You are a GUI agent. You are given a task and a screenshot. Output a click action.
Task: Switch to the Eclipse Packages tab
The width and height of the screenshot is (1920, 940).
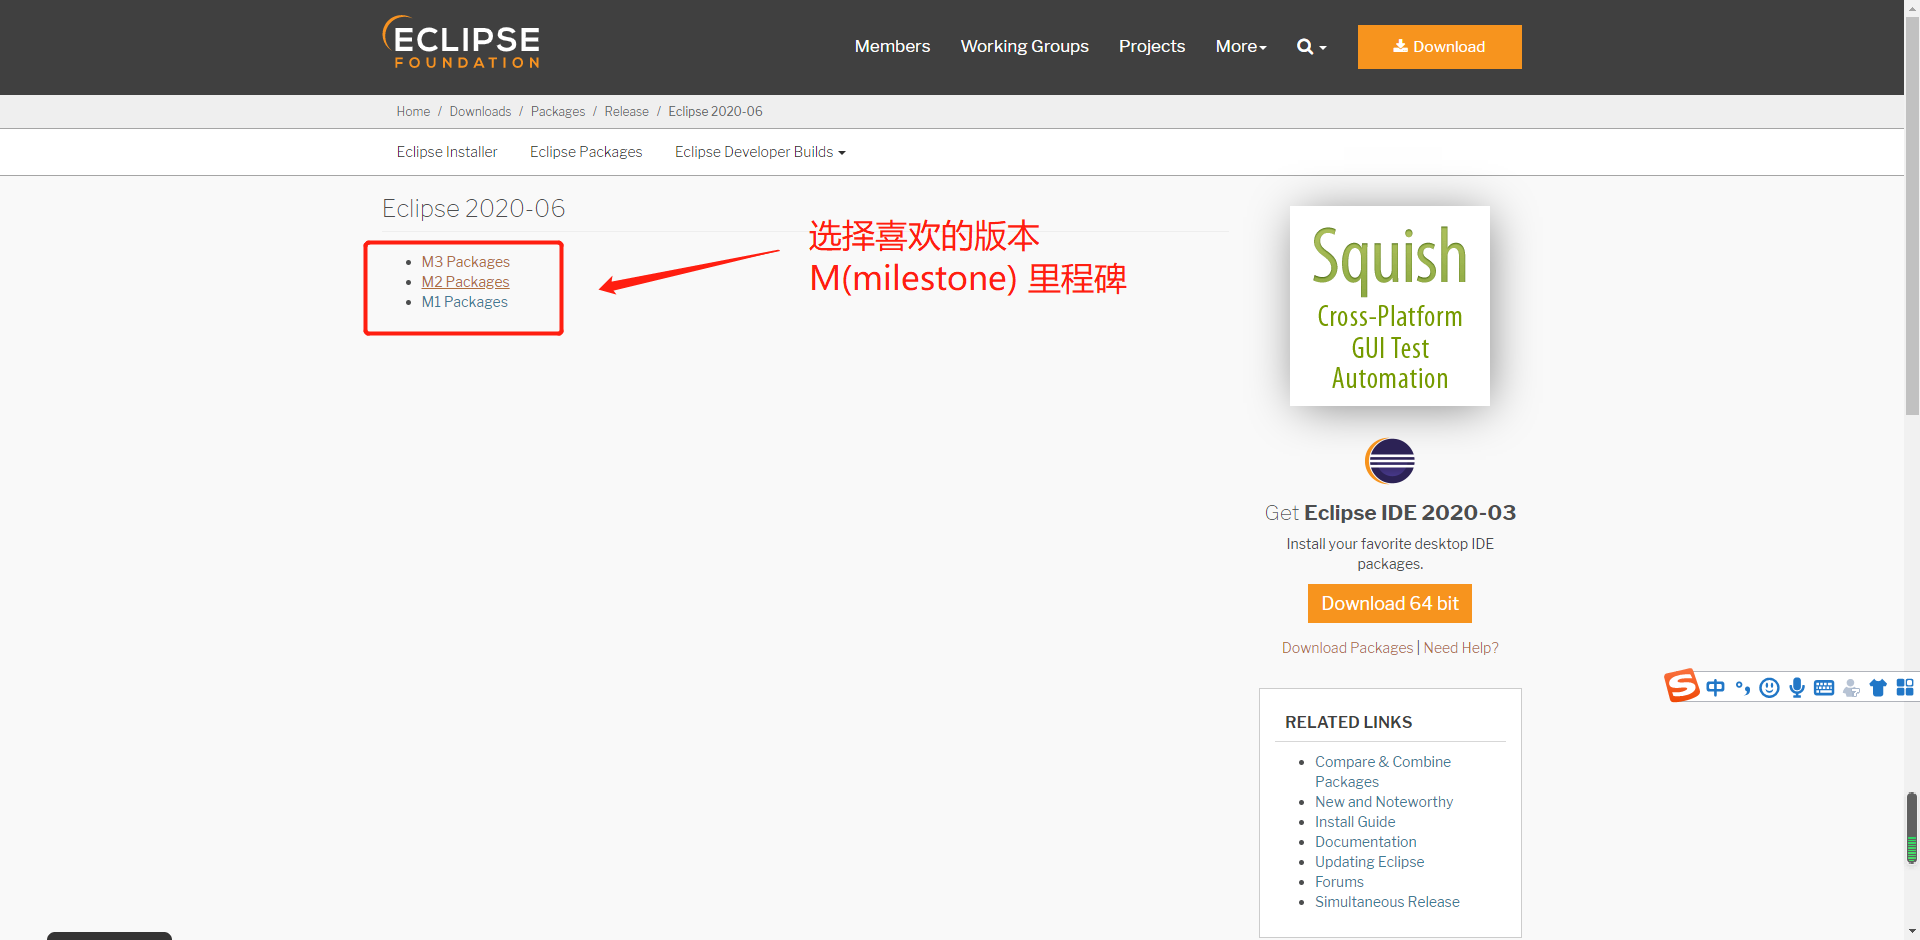(x=585, y=151)
